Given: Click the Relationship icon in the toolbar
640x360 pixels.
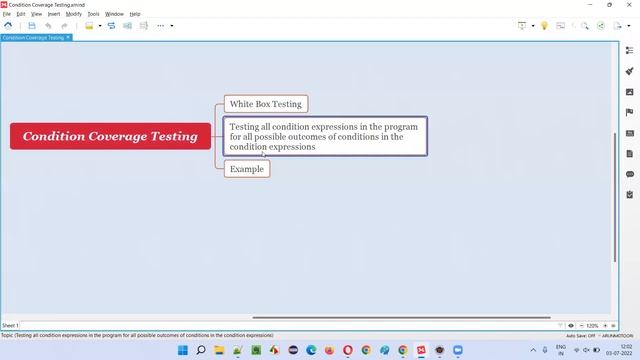Looking at the screenshot, I should tap(111, 26).
